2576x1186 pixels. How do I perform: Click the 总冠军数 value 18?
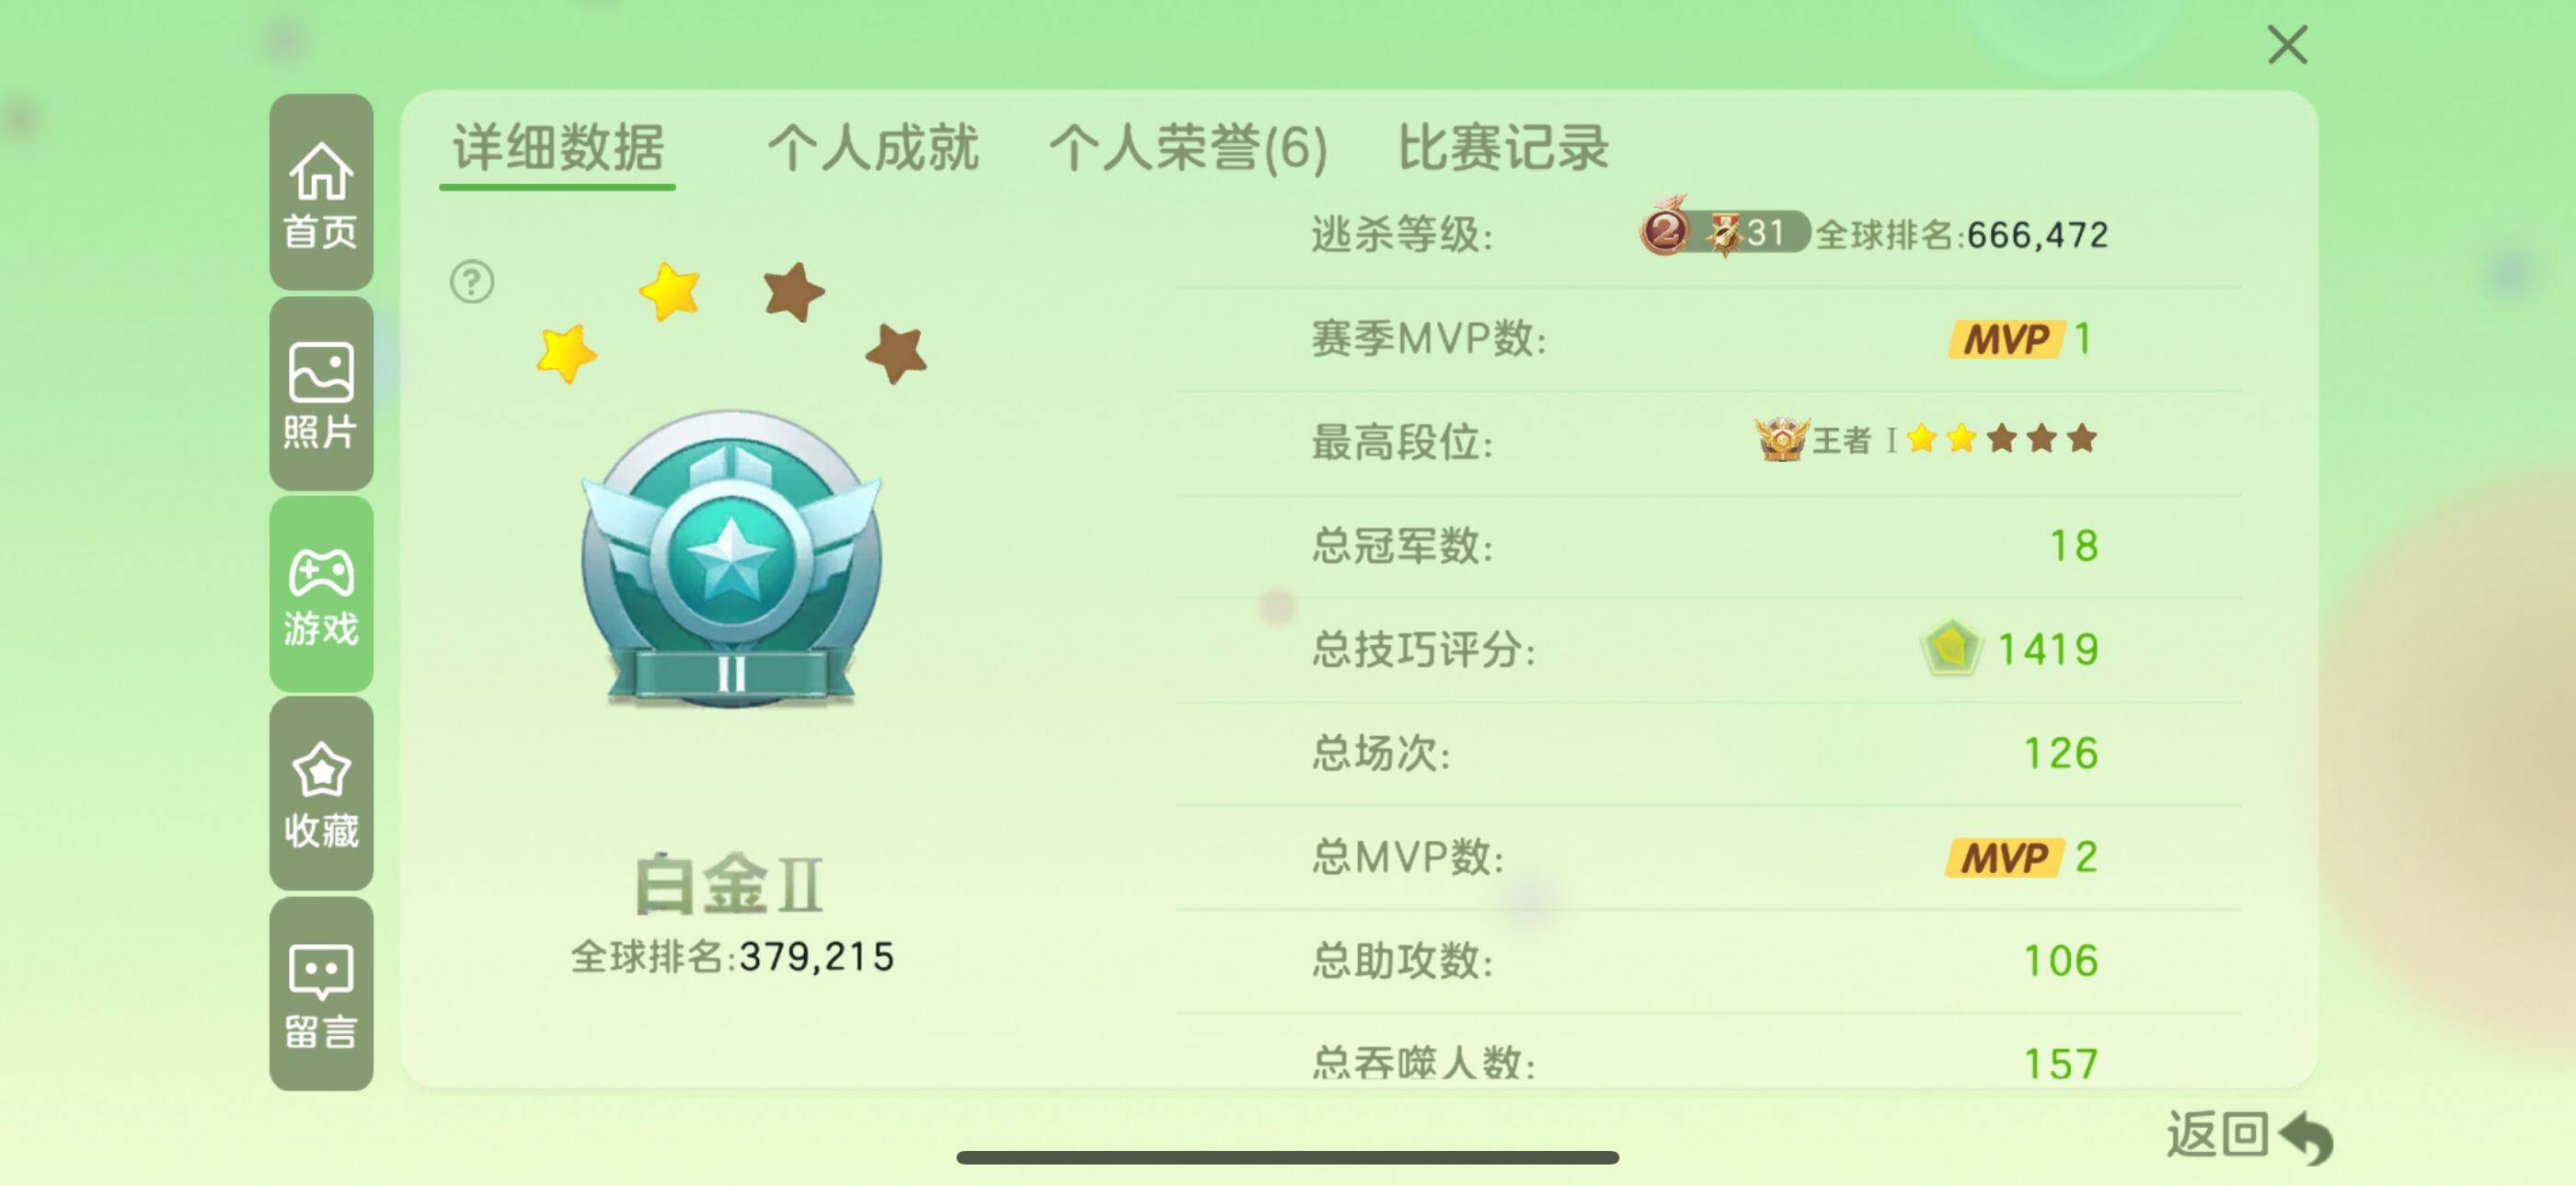(x=2073, y=546)
